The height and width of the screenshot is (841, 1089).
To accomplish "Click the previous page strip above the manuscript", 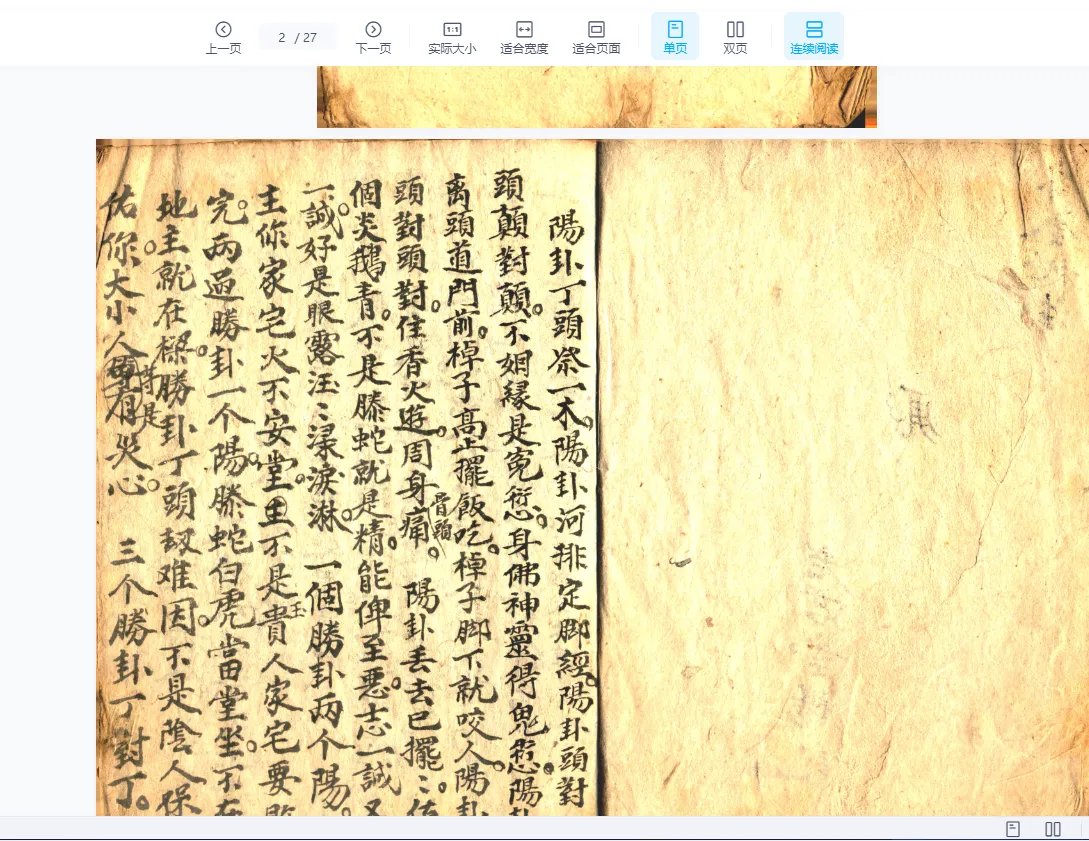I will (597, 97).
